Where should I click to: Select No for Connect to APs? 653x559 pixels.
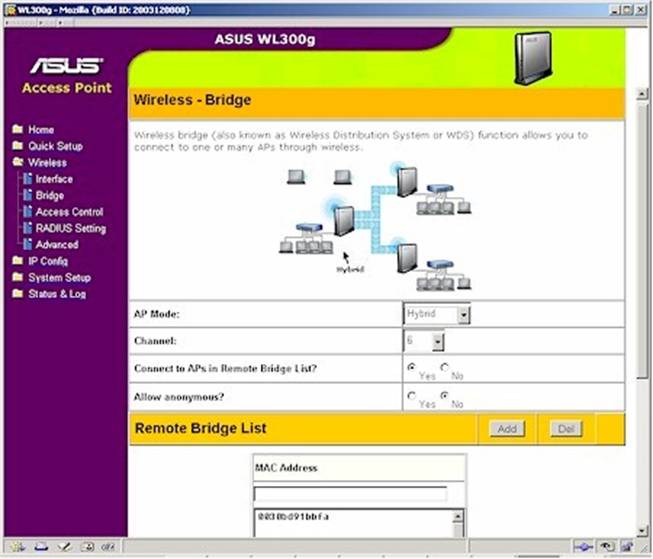445,367
